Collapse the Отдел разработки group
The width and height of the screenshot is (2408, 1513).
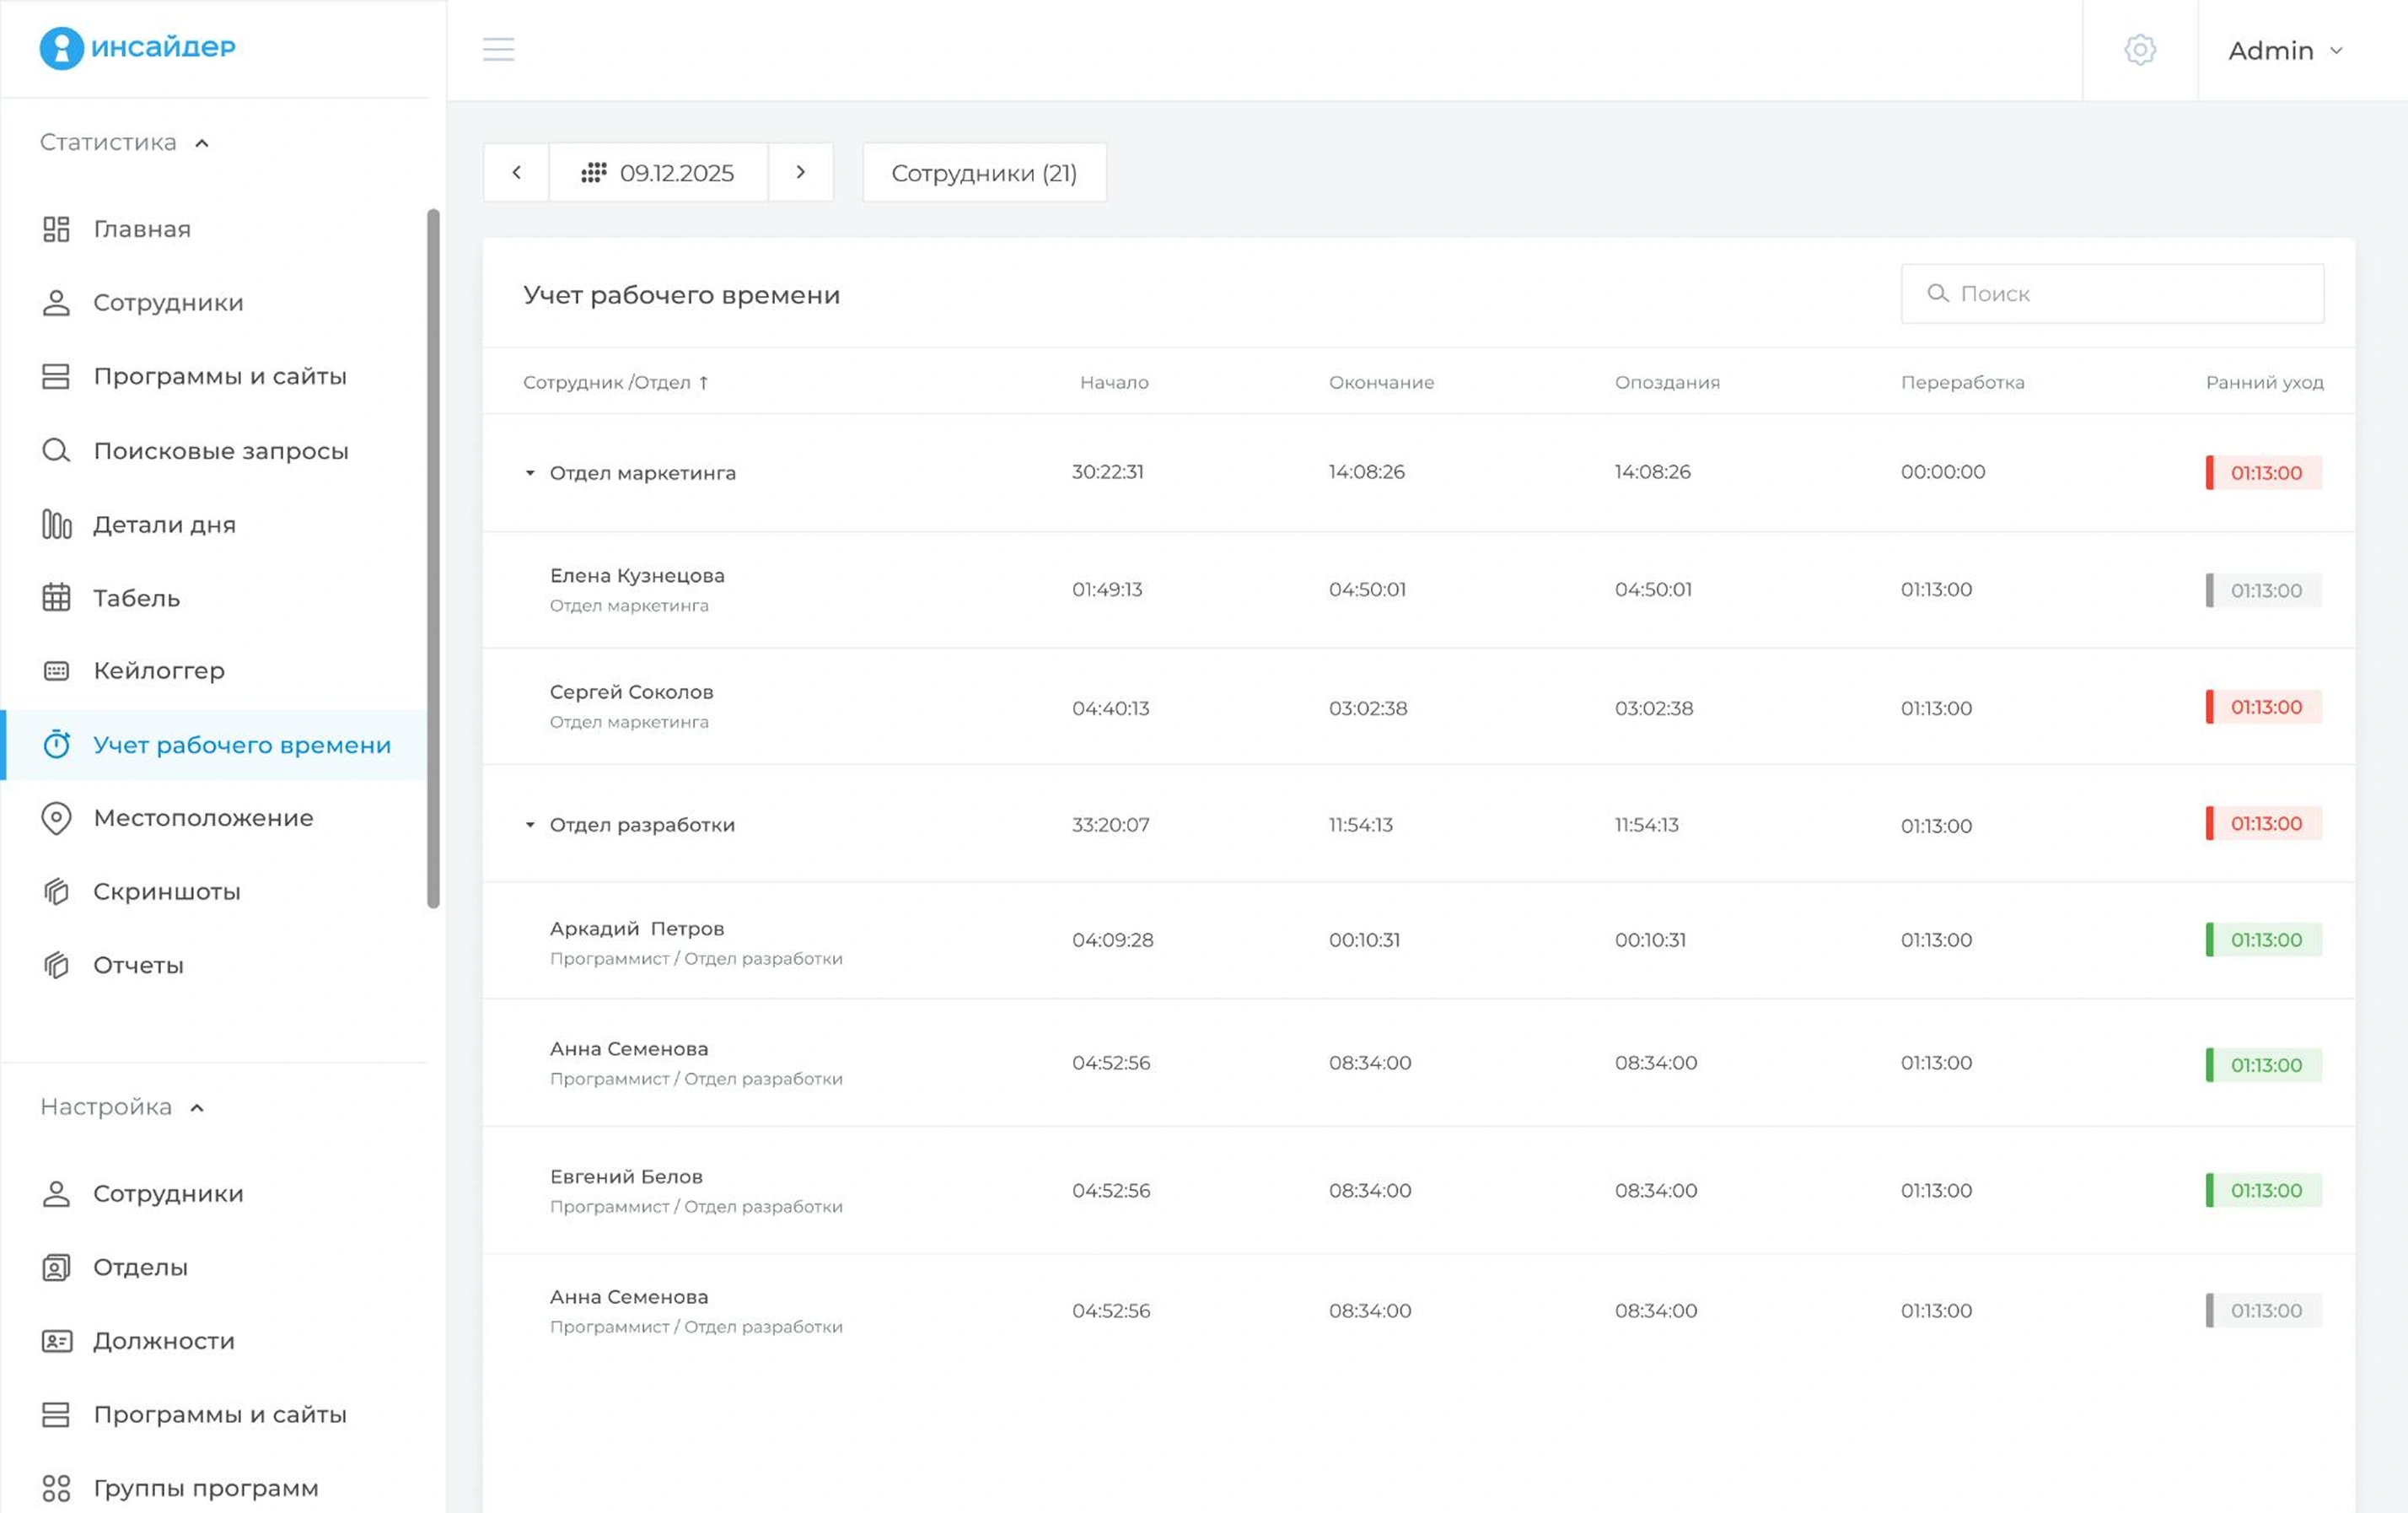tap(530, 825)
